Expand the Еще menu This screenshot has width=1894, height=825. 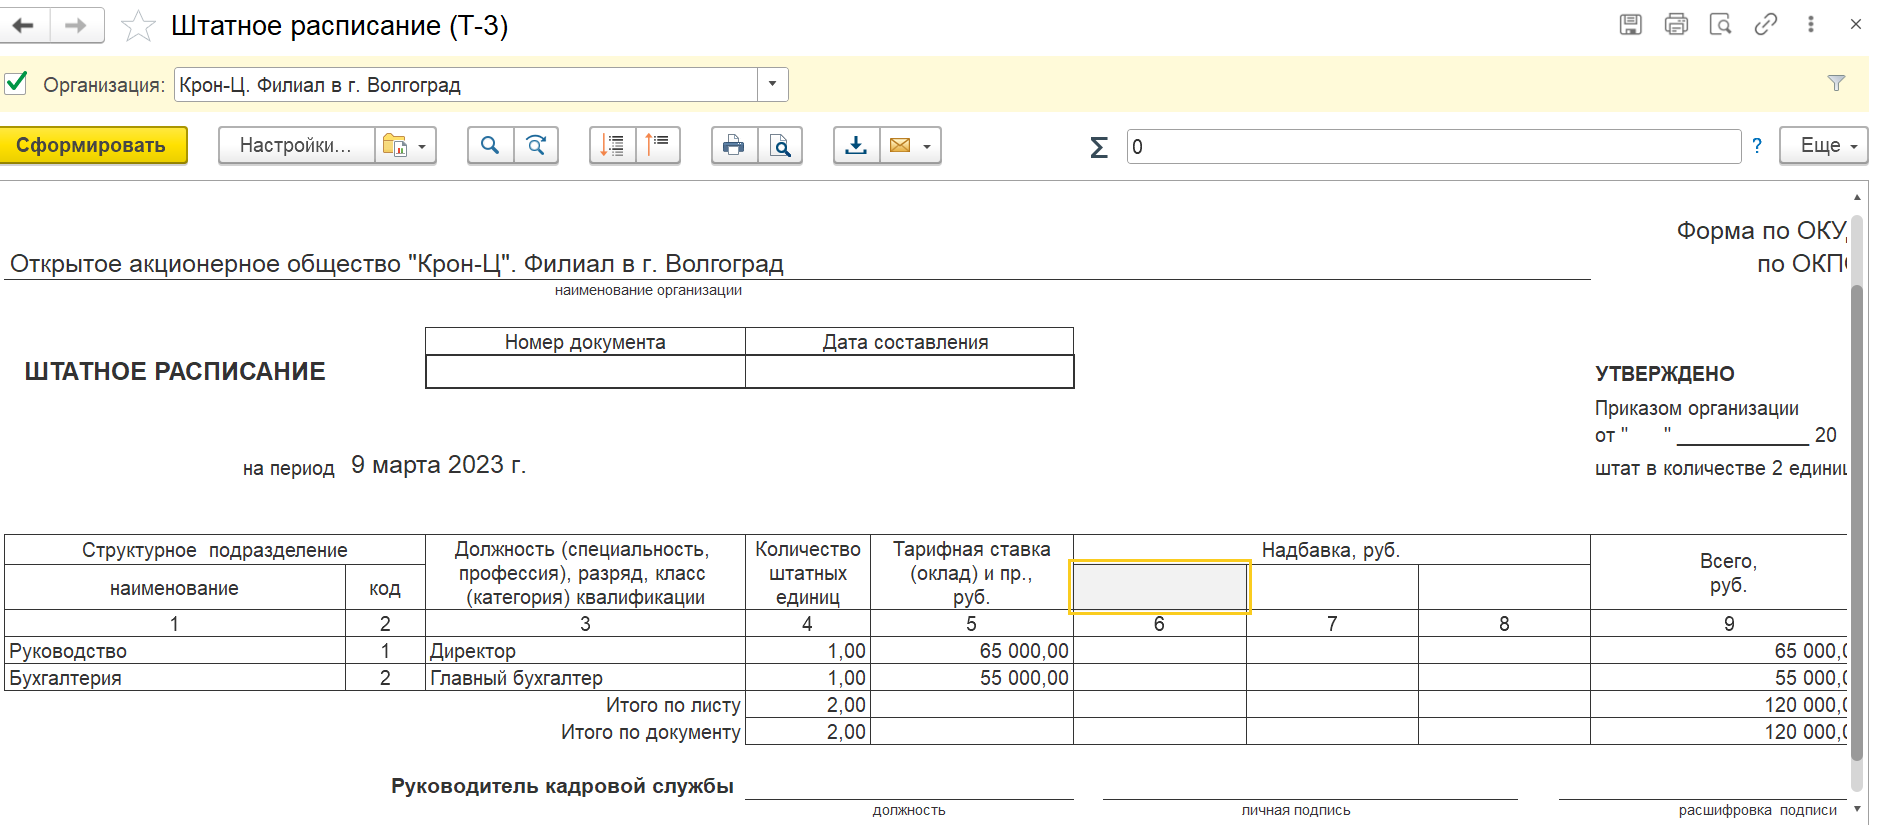(x=1823, y=146)
